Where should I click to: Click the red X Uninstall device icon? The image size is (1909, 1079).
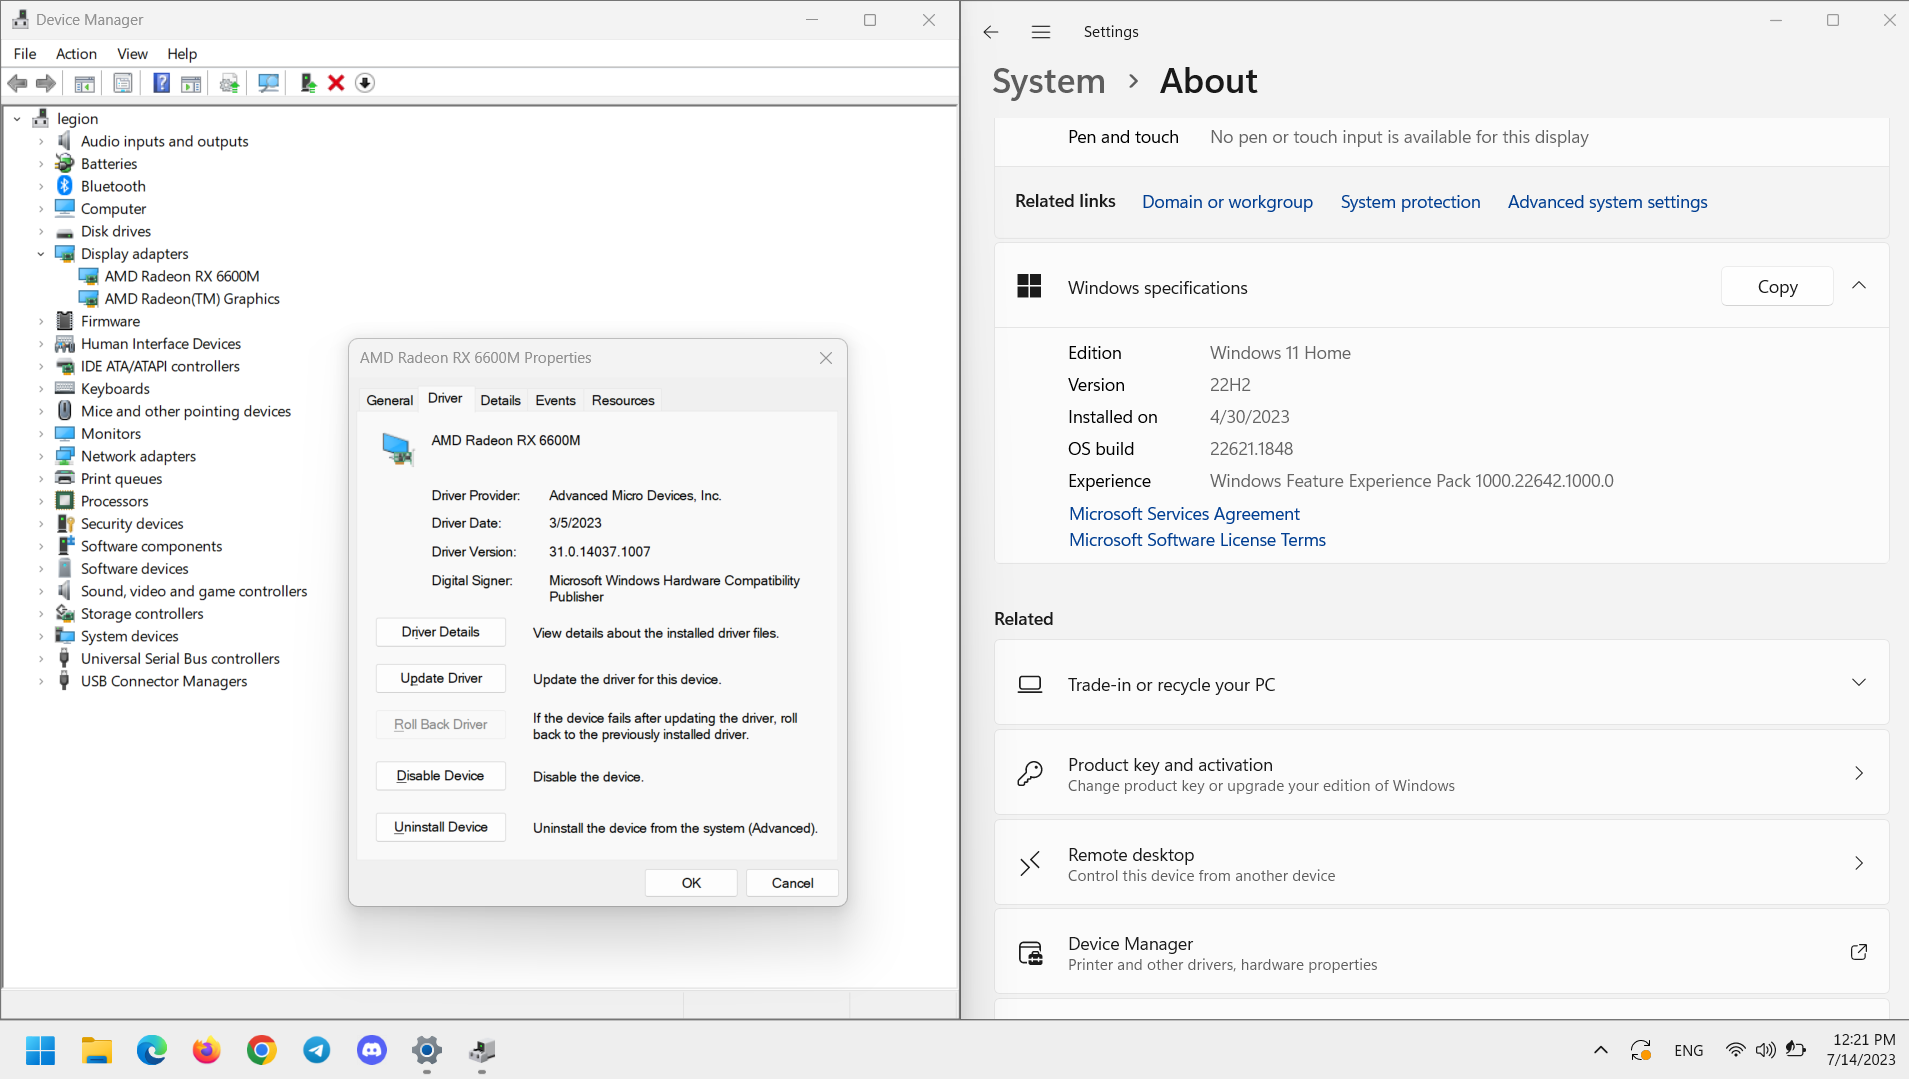click(336, 83)
